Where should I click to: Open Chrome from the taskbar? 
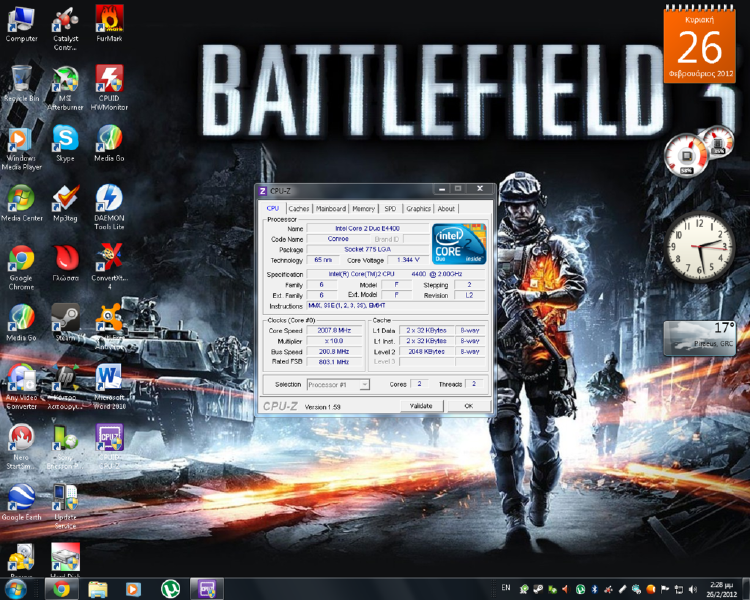point(61,589)
